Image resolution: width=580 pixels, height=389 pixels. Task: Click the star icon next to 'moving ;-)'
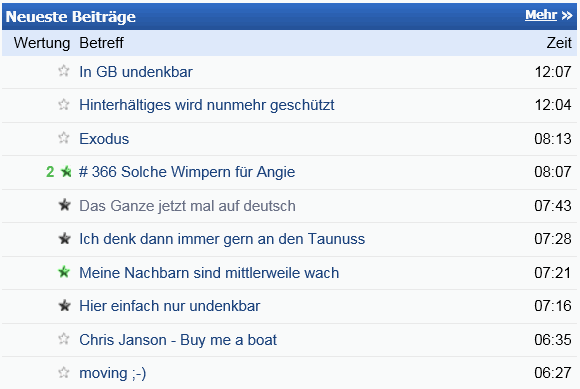(x=64, y=372)
